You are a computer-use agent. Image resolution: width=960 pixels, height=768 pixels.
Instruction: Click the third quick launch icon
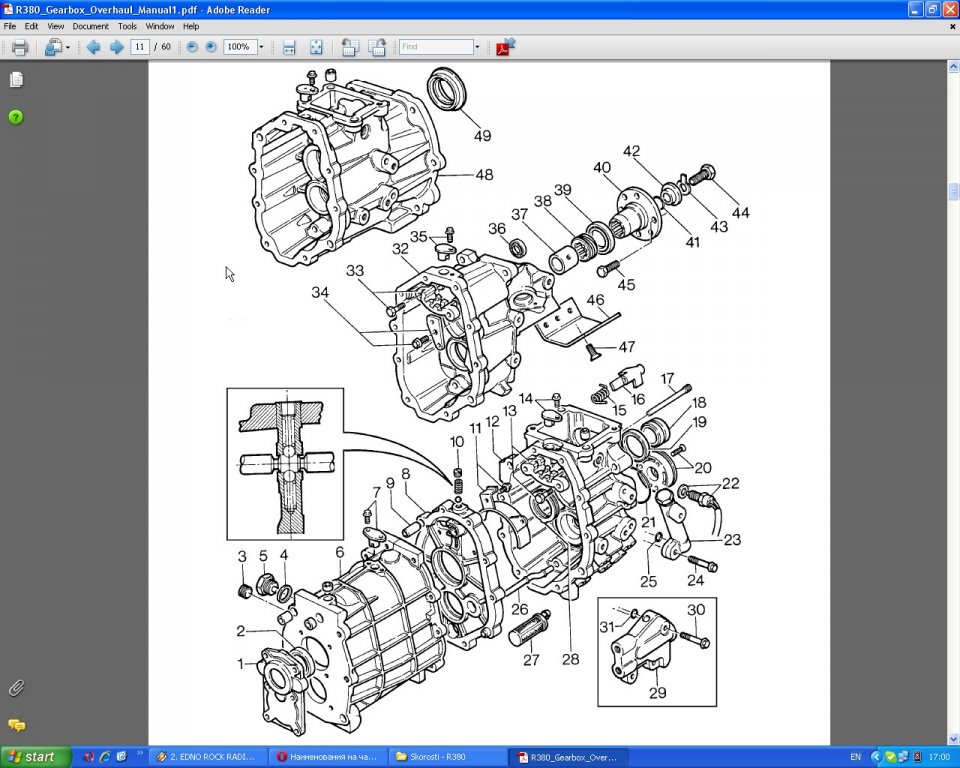(x=121, y=757)
